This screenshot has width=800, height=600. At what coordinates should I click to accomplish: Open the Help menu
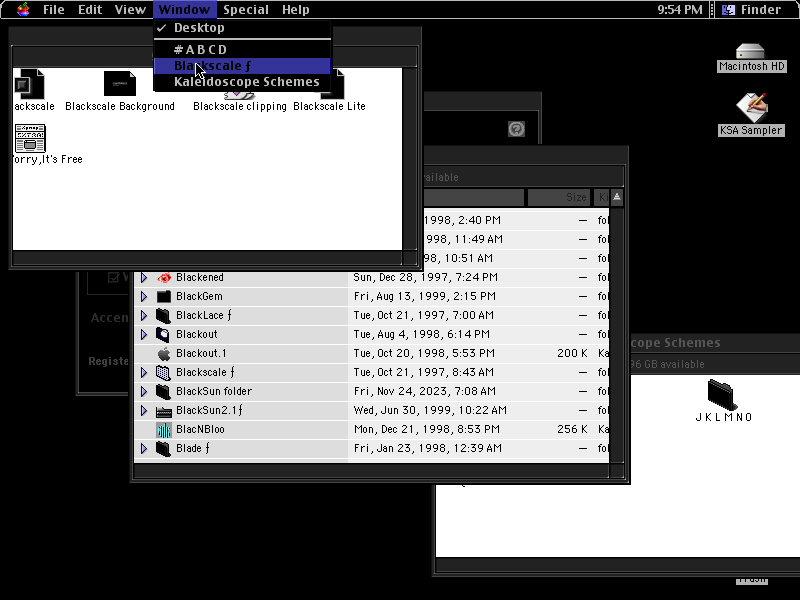point(295,10)
